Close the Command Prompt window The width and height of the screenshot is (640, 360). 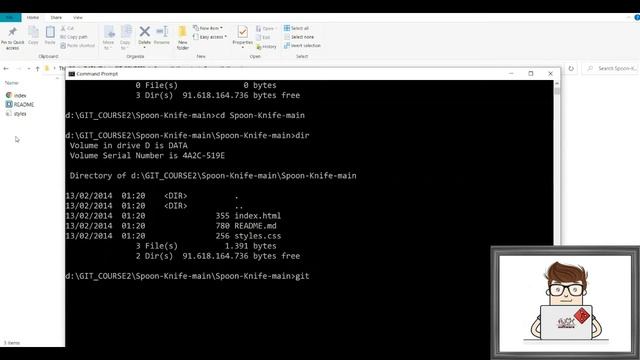pos(550,73)
